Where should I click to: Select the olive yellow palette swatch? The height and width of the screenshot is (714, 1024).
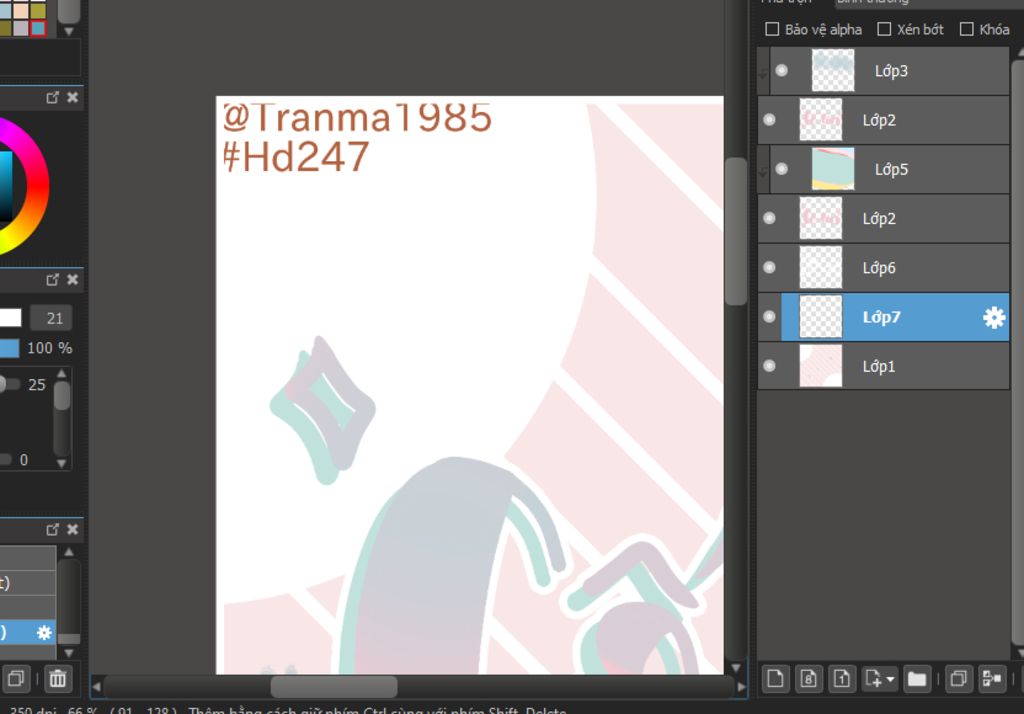click(x=38, y=11)
